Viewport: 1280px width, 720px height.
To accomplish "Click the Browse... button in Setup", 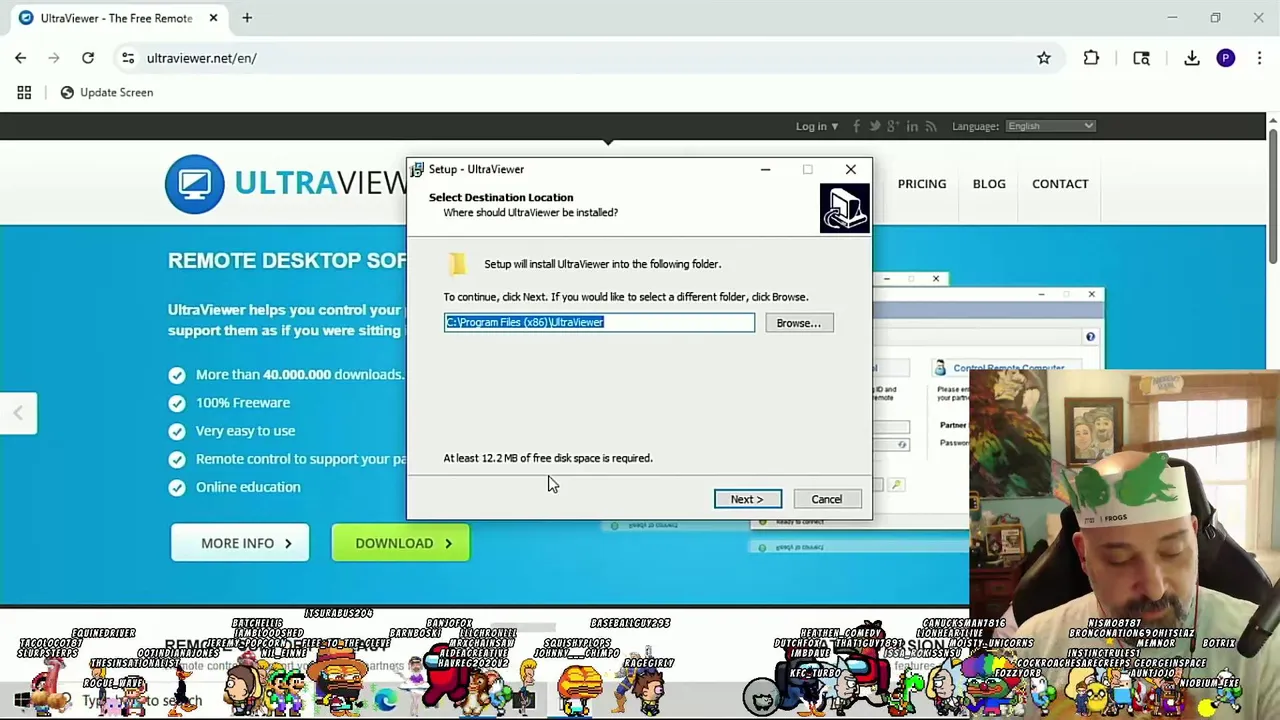I will (x=798, y=323).
